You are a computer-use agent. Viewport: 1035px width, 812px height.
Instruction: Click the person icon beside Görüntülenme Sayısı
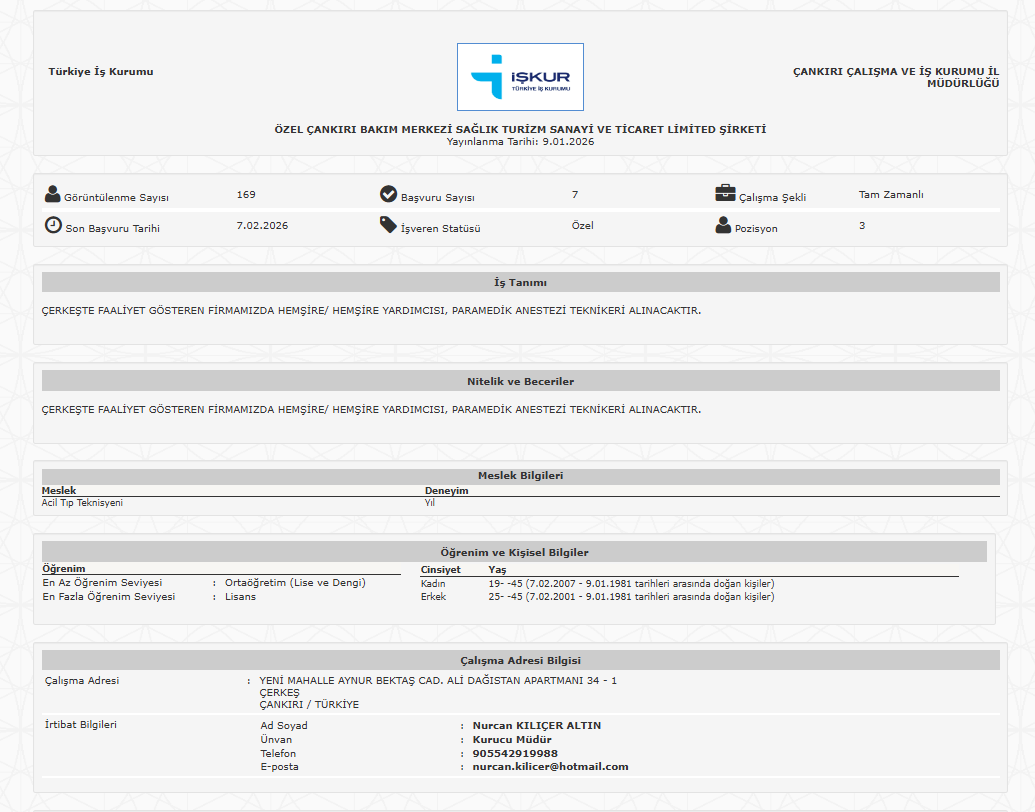coord(53,194)
